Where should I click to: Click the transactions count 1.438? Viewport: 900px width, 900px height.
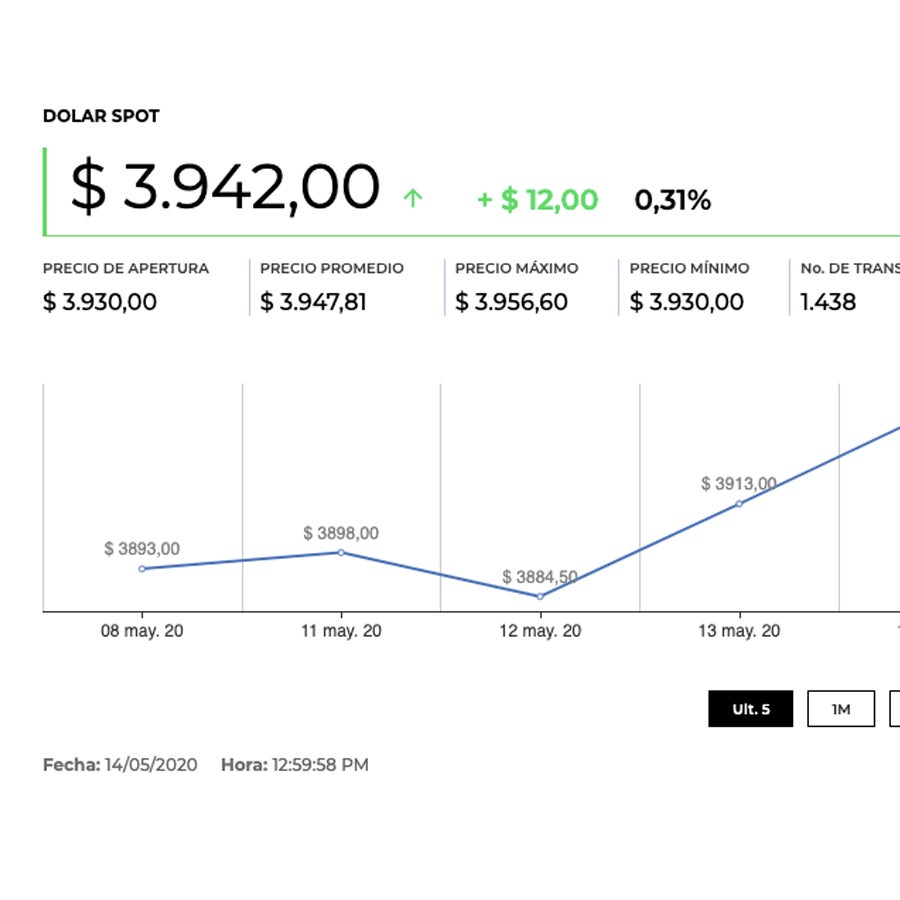[828, 302]
